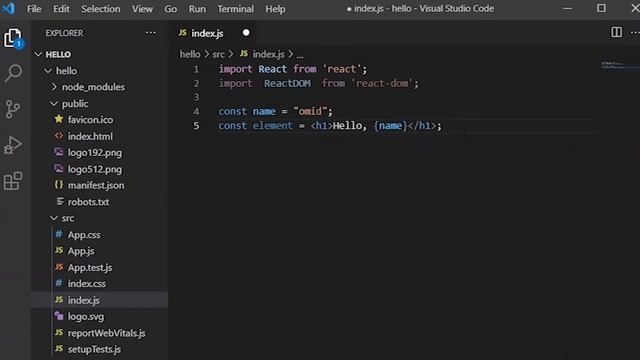Screen dimensions: 640x360
Task: Click the image icon of logo192.png
Action: [59, 152]
